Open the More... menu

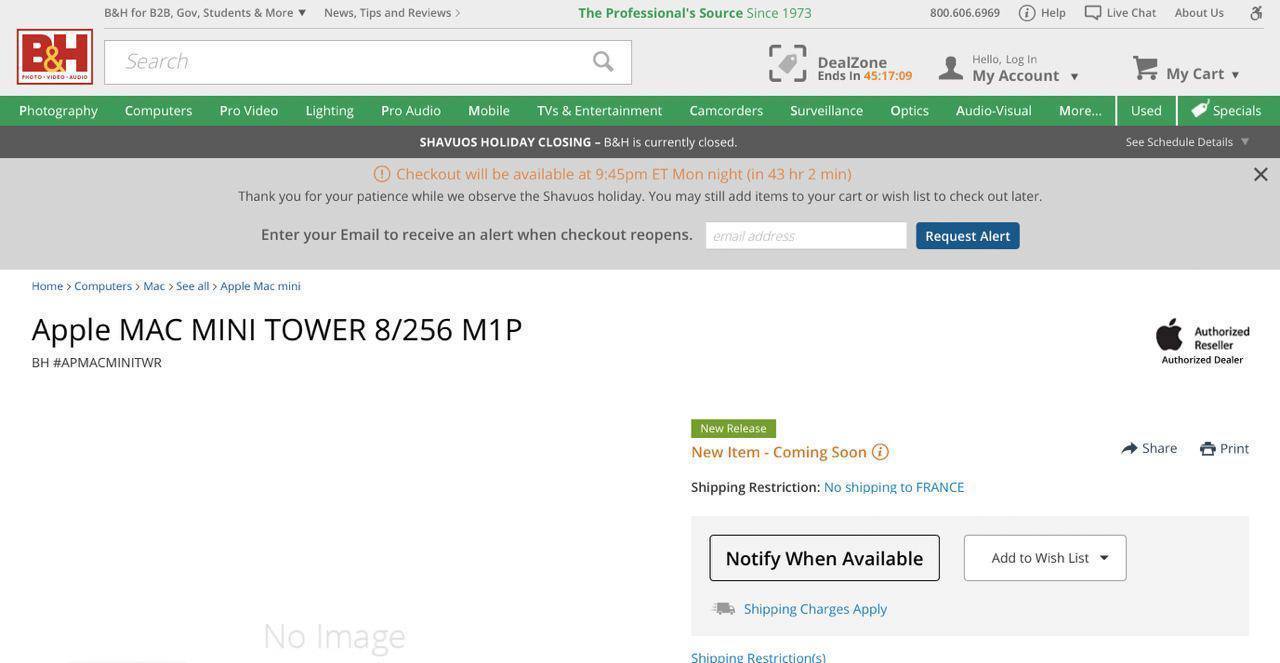(1081, 110)
